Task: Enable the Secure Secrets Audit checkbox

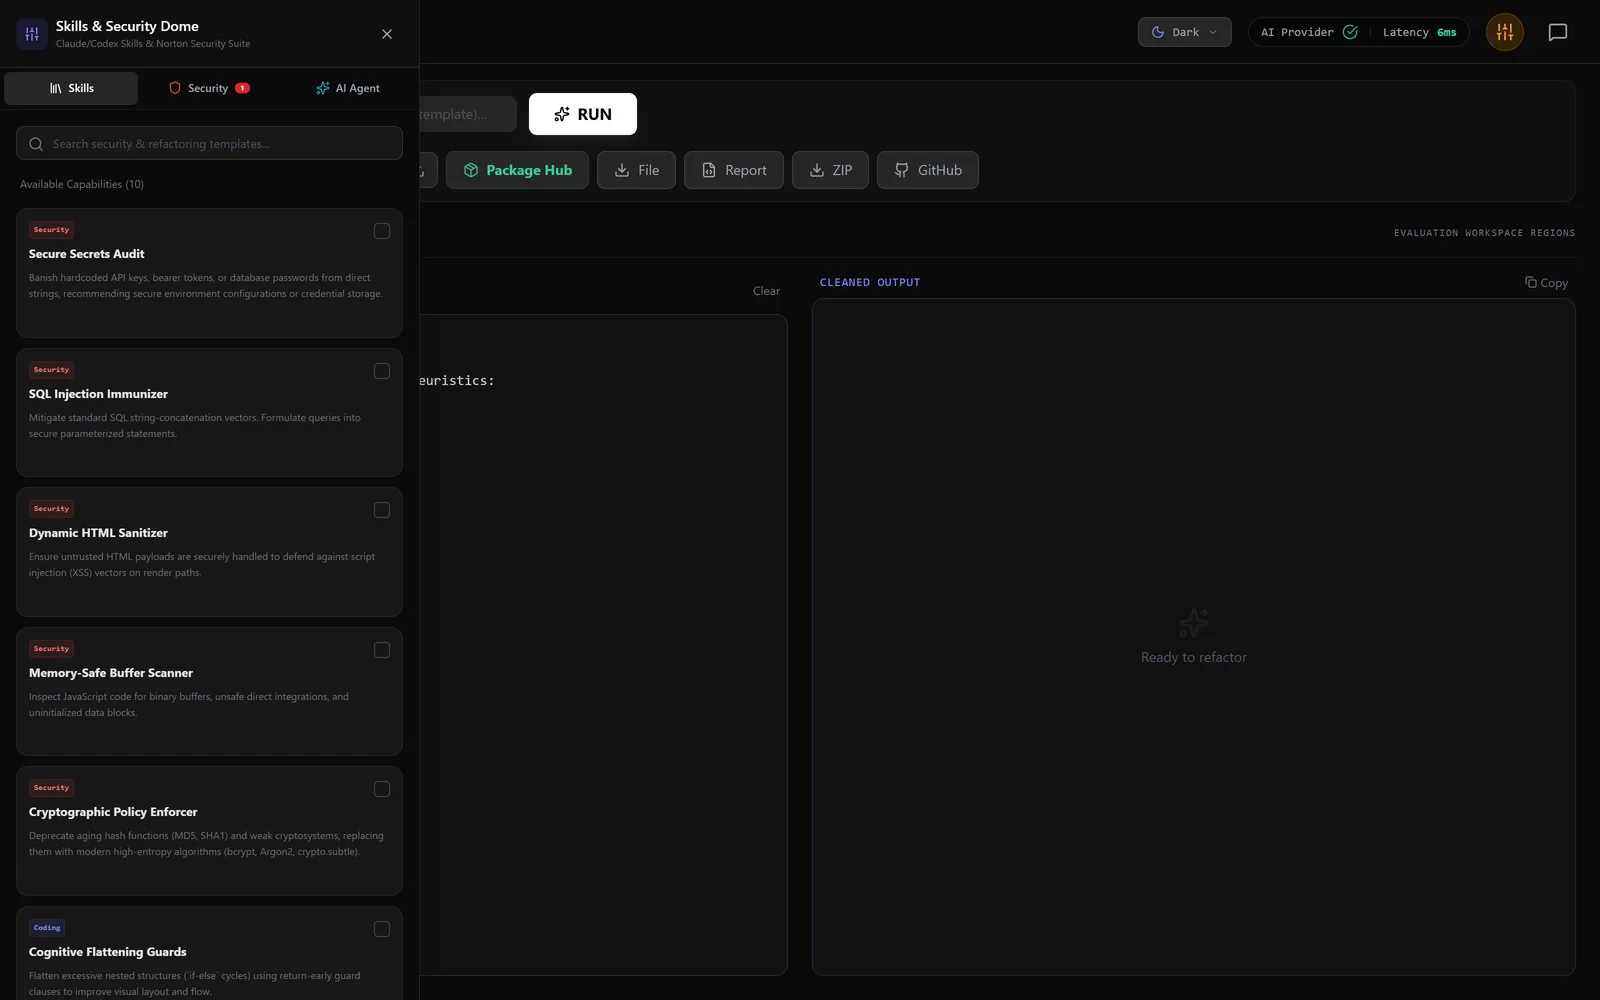Action: pyautogui.click(x=382, y=231)
